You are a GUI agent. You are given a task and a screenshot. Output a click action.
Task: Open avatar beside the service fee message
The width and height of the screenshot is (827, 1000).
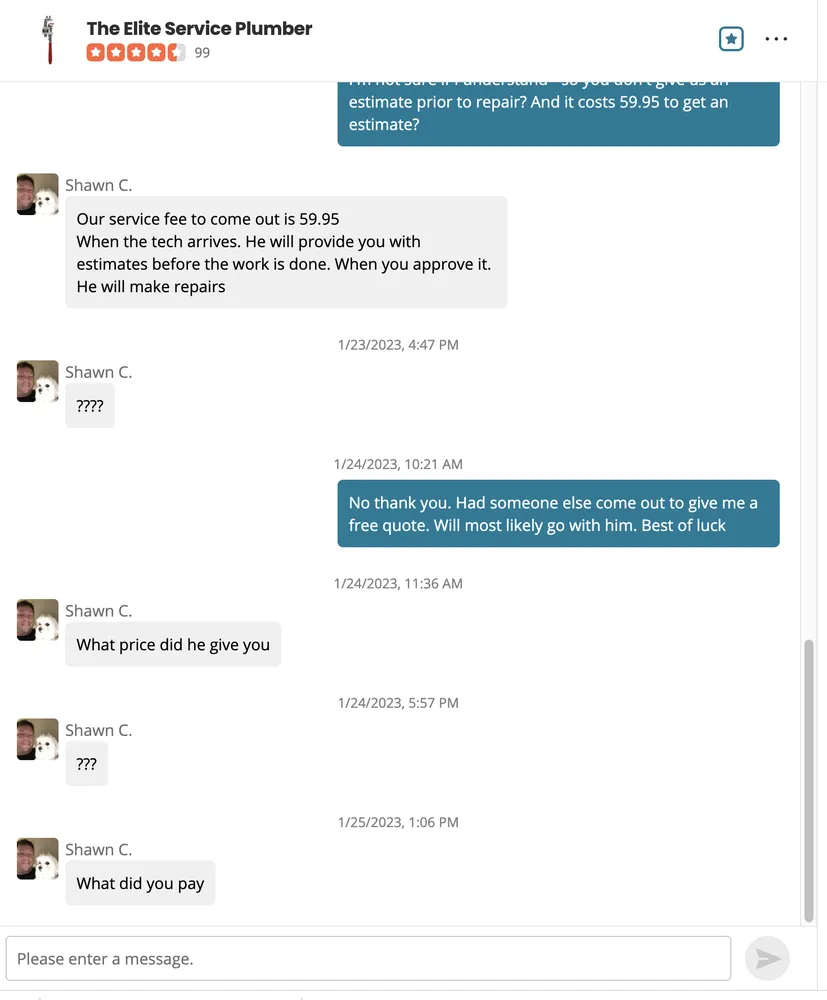37,194
